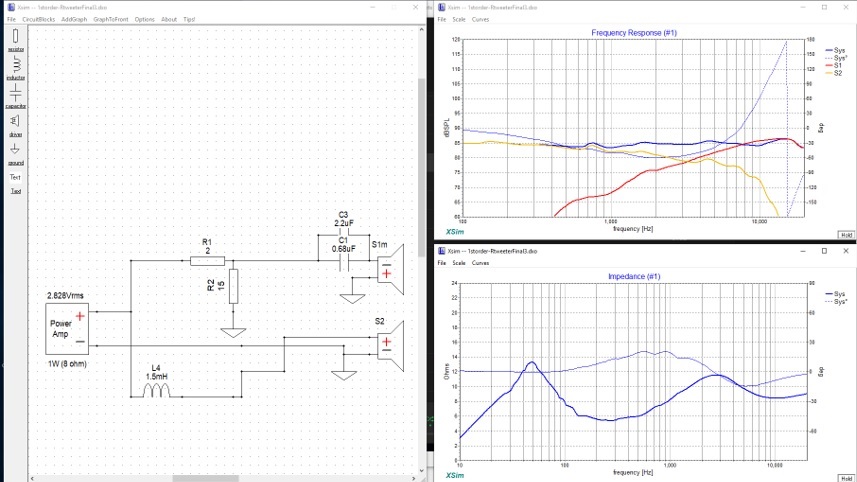This screenshot has height=482, width=857.
Task: Click Sys legend entry in Frequency Response
Action: pos(836,50)
